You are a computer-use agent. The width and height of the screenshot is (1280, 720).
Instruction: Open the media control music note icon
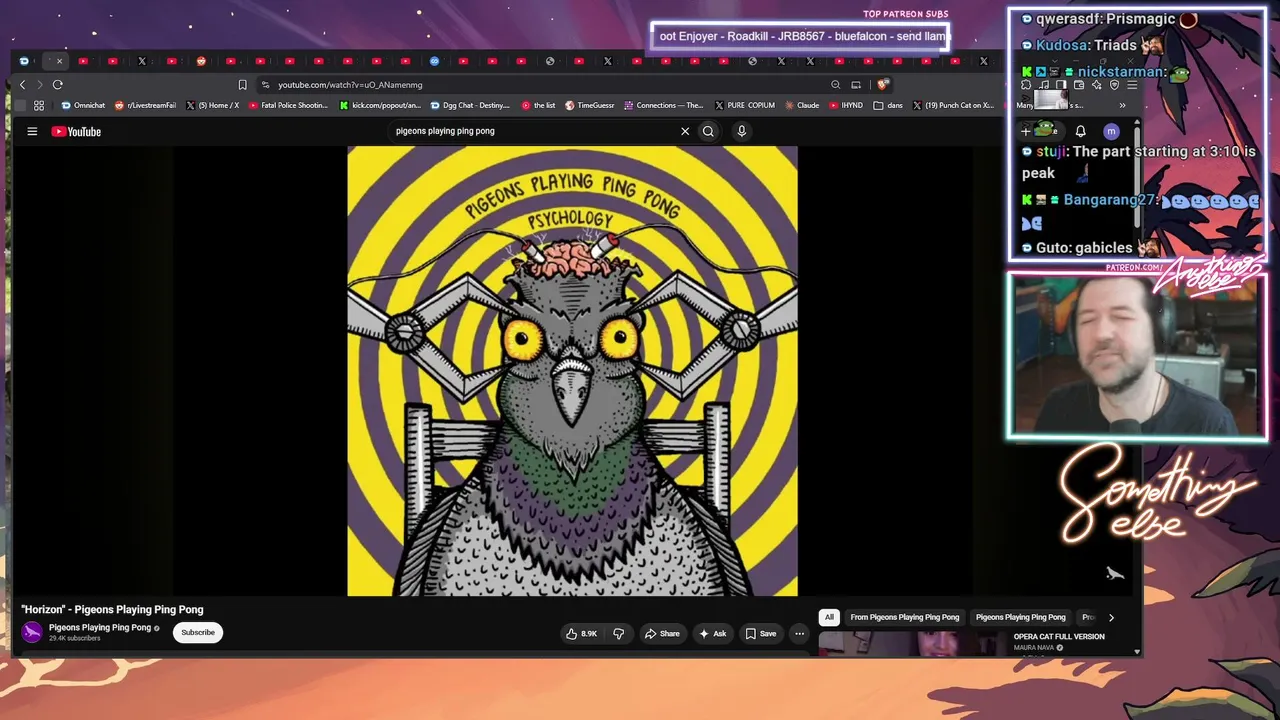coord(1044,85)
